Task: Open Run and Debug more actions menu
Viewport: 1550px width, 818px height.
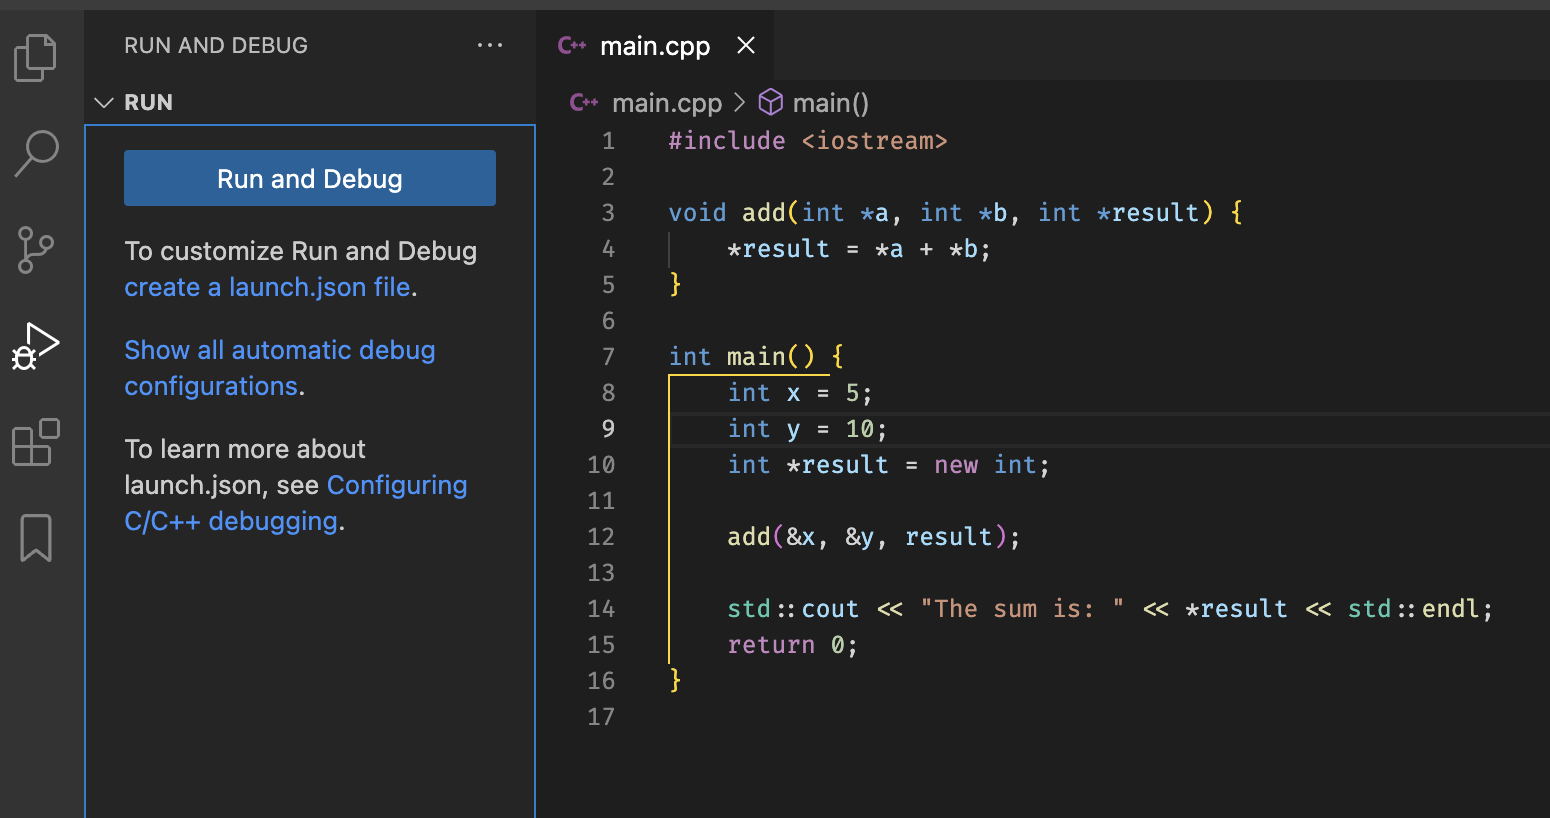Action: pyautogui.click(x=490, y=46)
